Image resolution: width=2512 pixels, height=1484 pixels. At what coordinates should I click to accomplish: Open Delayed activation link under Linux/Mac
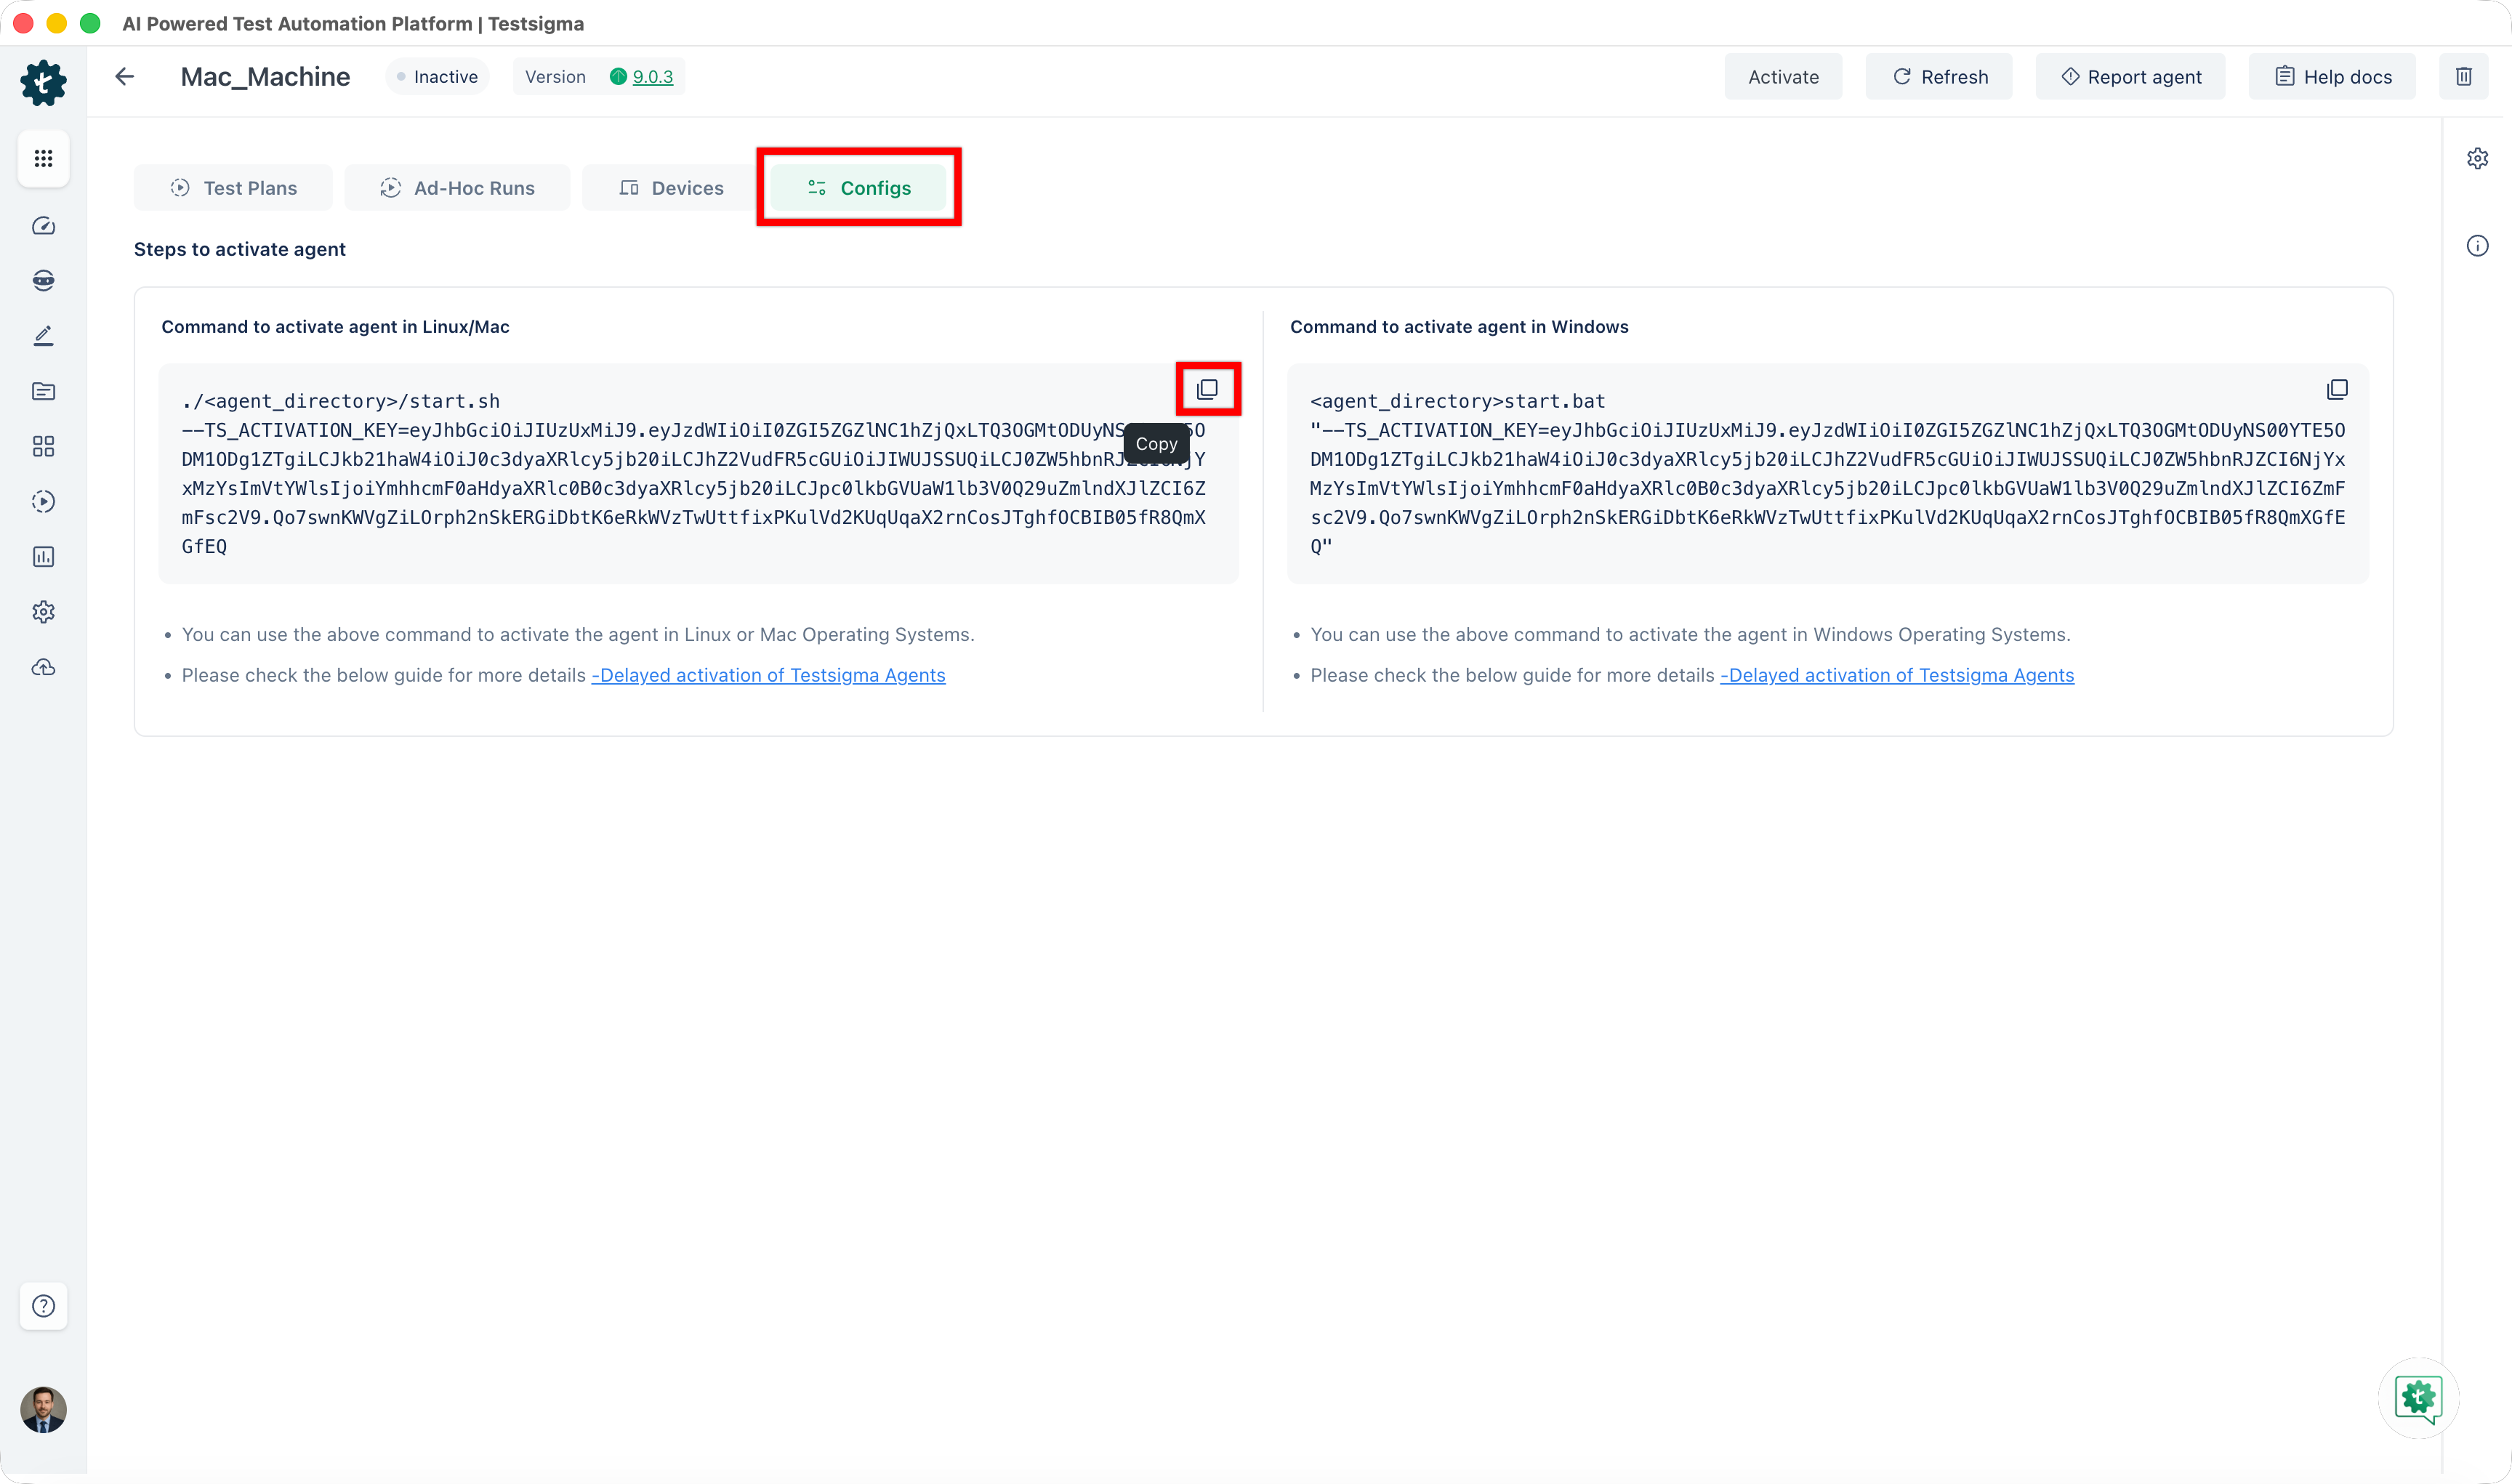pos(768,675)
